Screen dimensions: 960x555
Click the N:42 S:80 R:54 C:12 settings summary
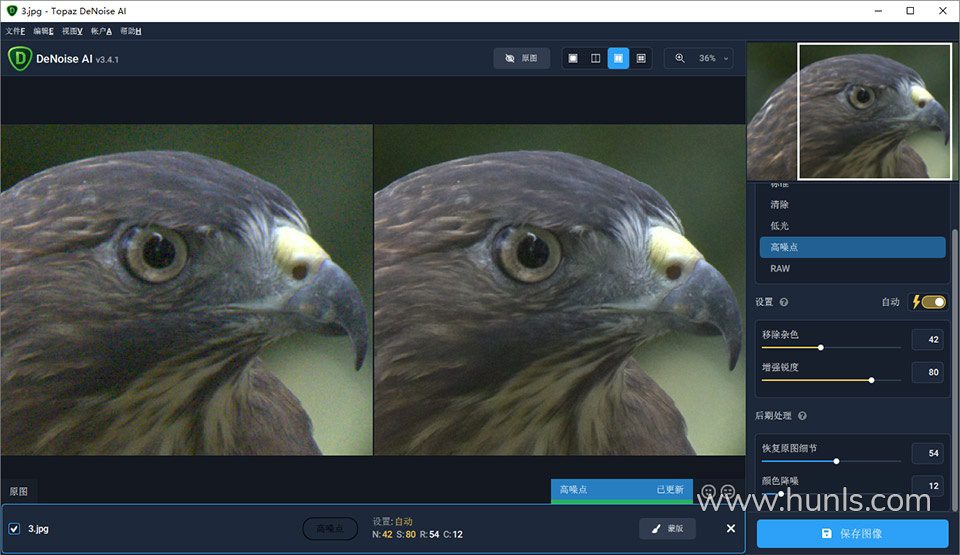coord(417,535)
